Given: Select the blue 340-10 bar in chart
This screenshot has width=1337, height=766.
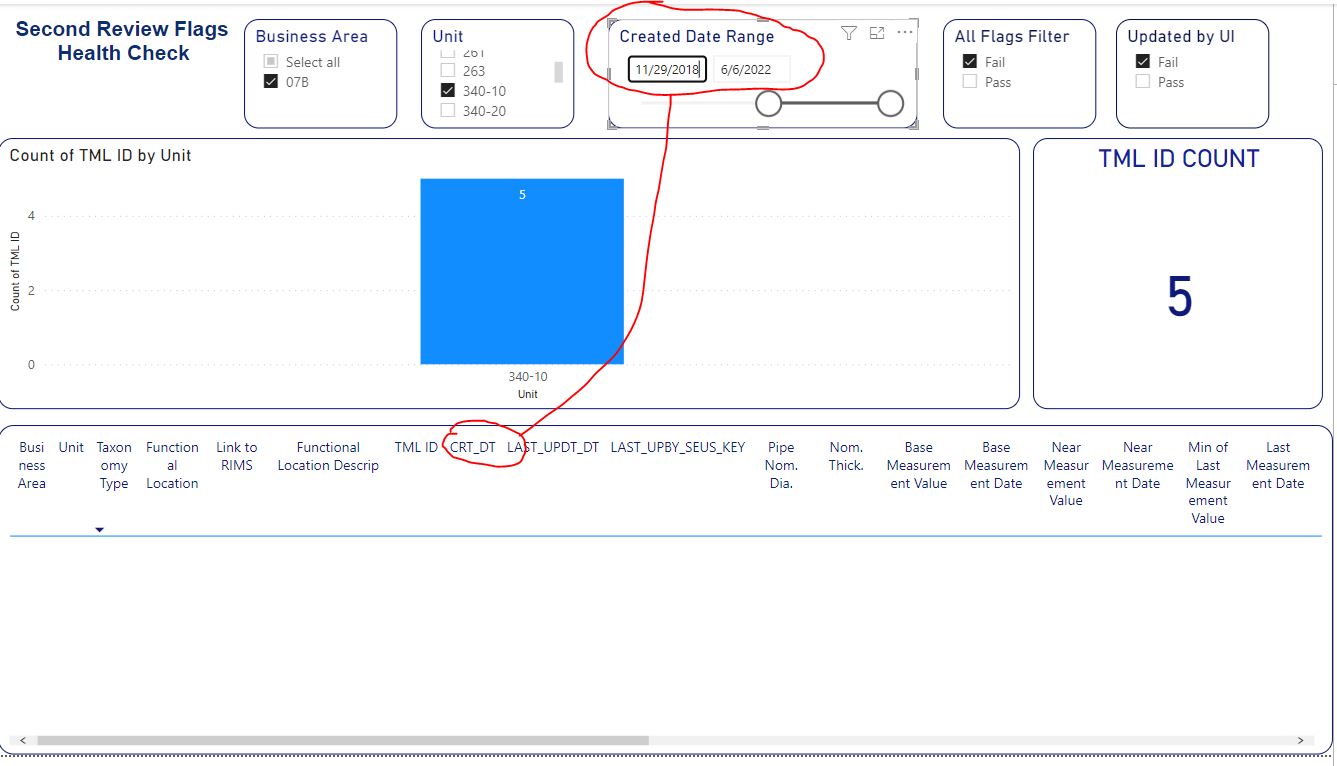Looking at the screenshot, I should [x=522, y=272].
